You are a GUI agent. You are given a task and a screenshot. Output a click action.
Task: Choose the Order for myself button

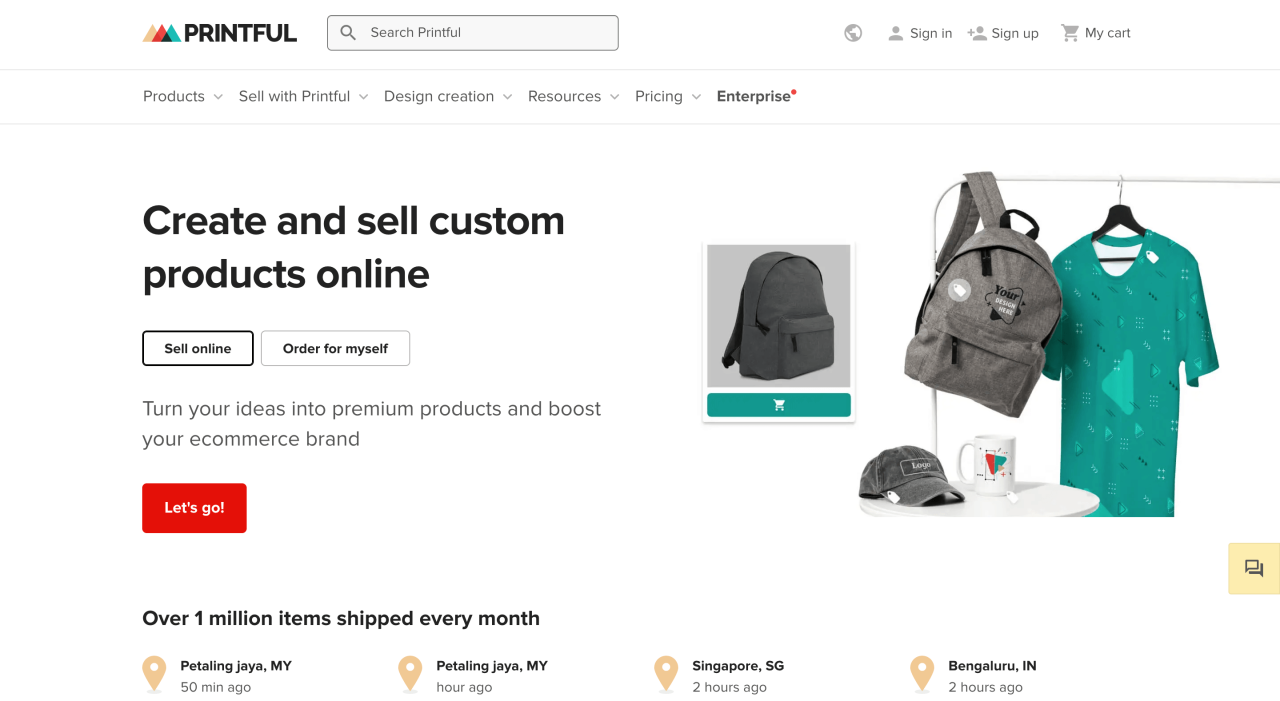coord(335,348)
